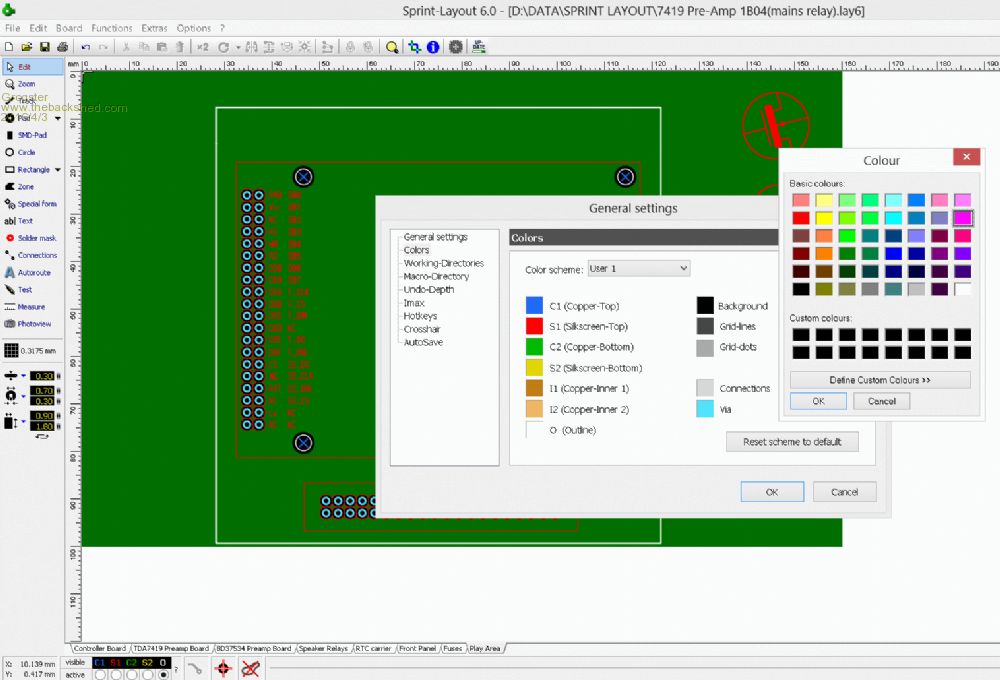Pick the SMD-Pad tool
Image resolution: width=1000 pixels, height=680 pixels.
click(32, 135)
